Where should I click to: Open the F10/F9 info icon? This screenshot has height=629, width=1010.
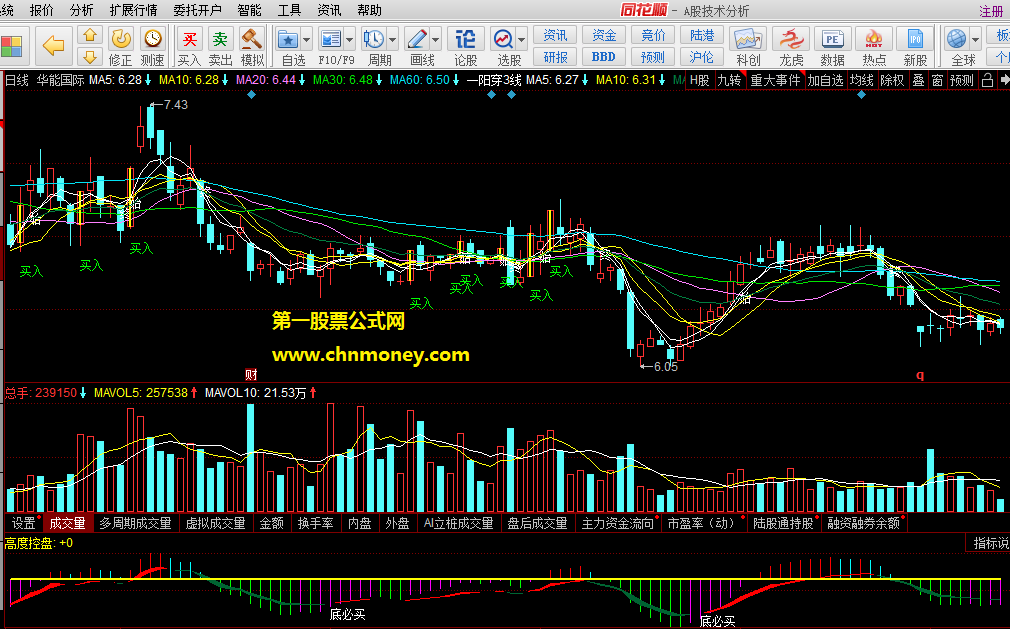click(x=330, y=39)
